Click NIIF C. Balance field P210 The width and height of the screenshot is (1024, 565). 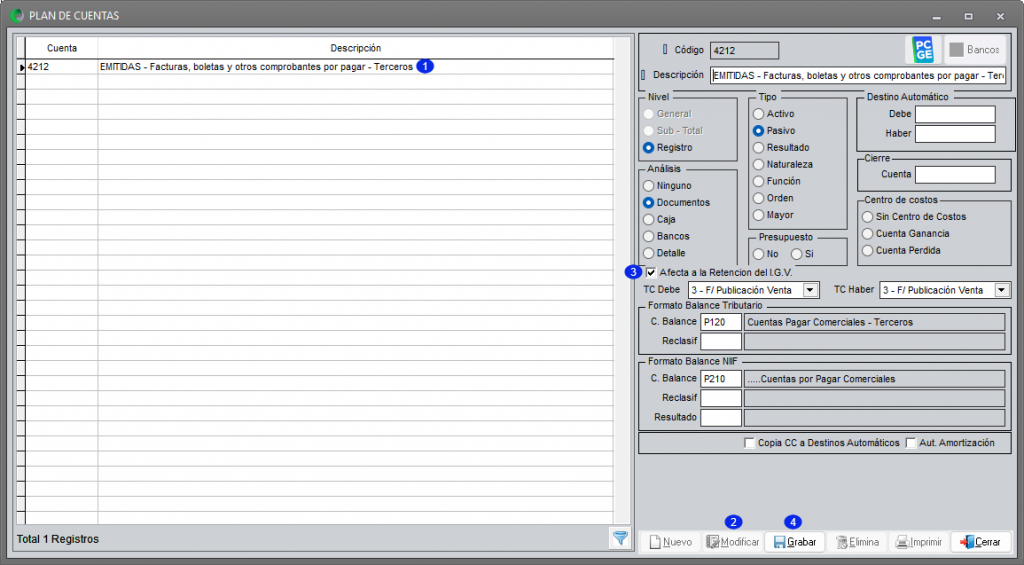point(721,379)
